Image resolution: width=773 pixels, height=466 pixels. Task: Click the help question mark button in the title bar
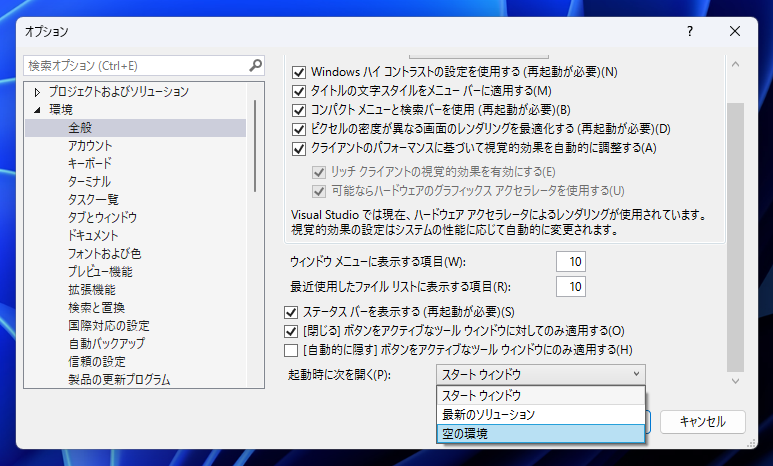[x=690, y=31]
